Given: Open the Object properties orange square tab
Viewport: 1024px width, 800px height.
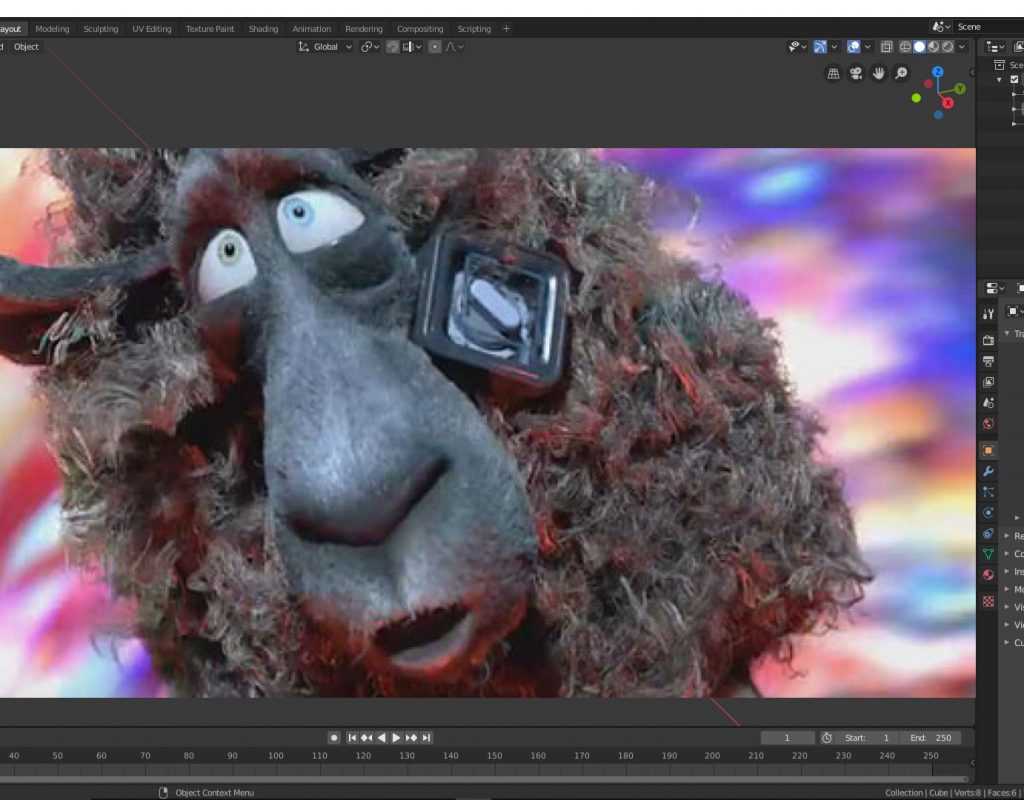Looking at the screenshot, I should point(988,450).
